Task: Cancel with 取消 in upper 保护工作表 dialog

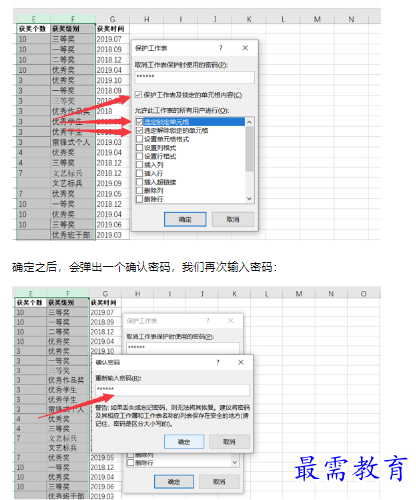Action: [x=233, y=219]
